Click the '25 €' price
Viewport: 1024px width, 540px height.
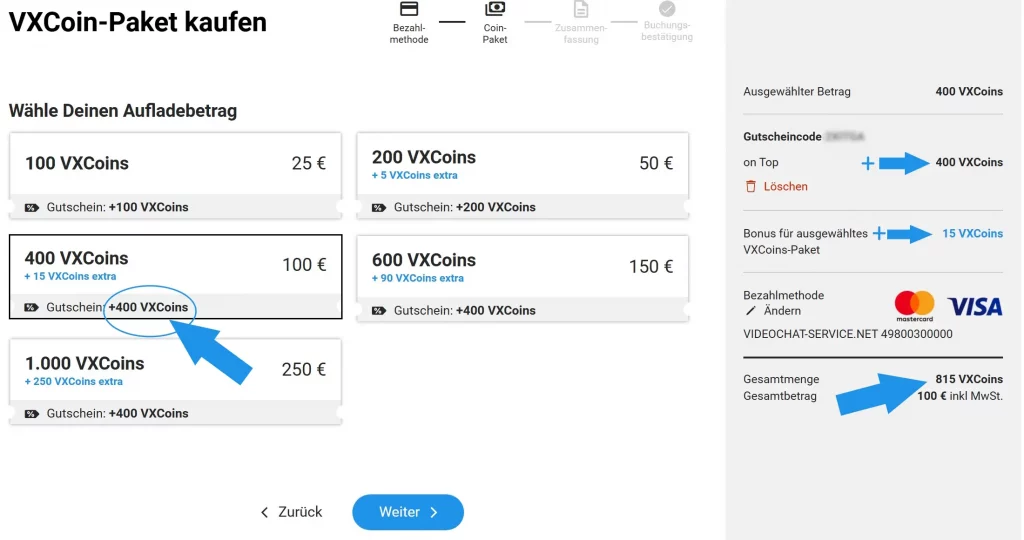pos(308,163)
